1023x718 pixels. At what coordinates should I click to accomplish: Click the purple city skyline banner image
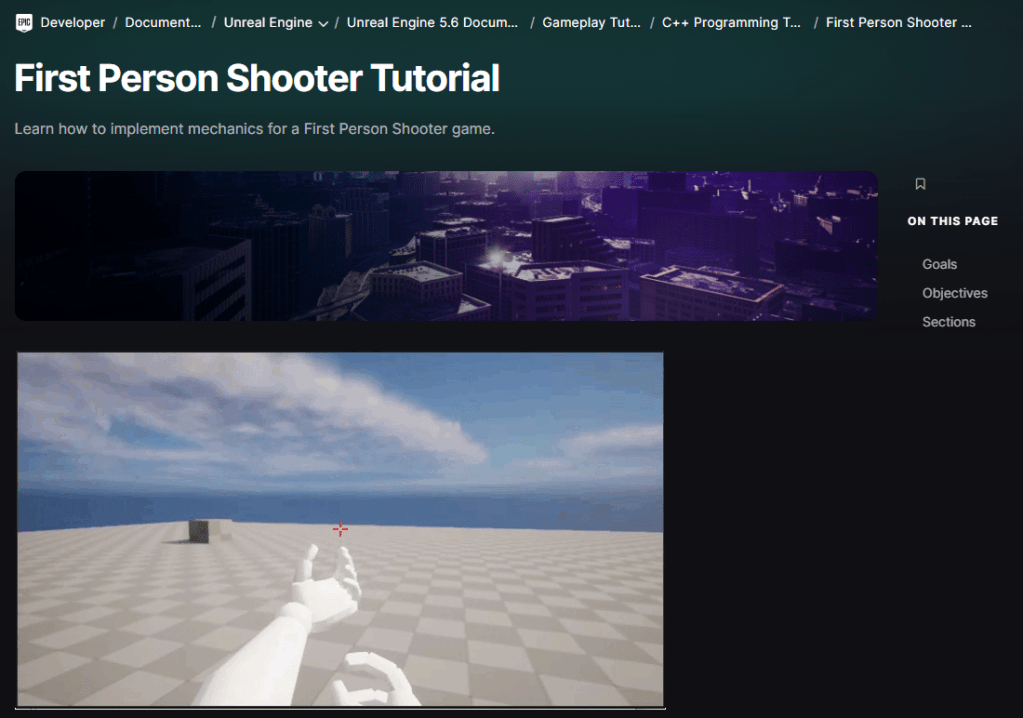click(x=446, y=246)
